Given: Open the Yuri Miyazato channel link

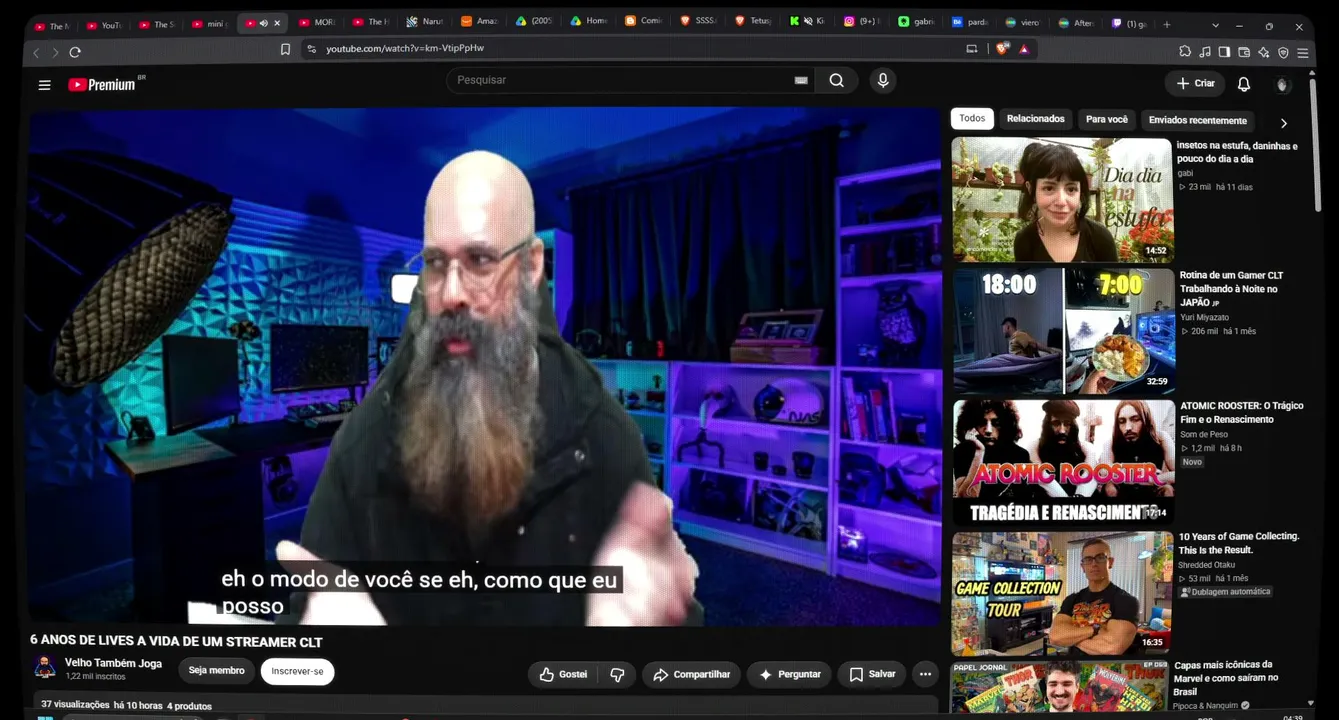Looking at the screenshot, I should [1205, 317].
